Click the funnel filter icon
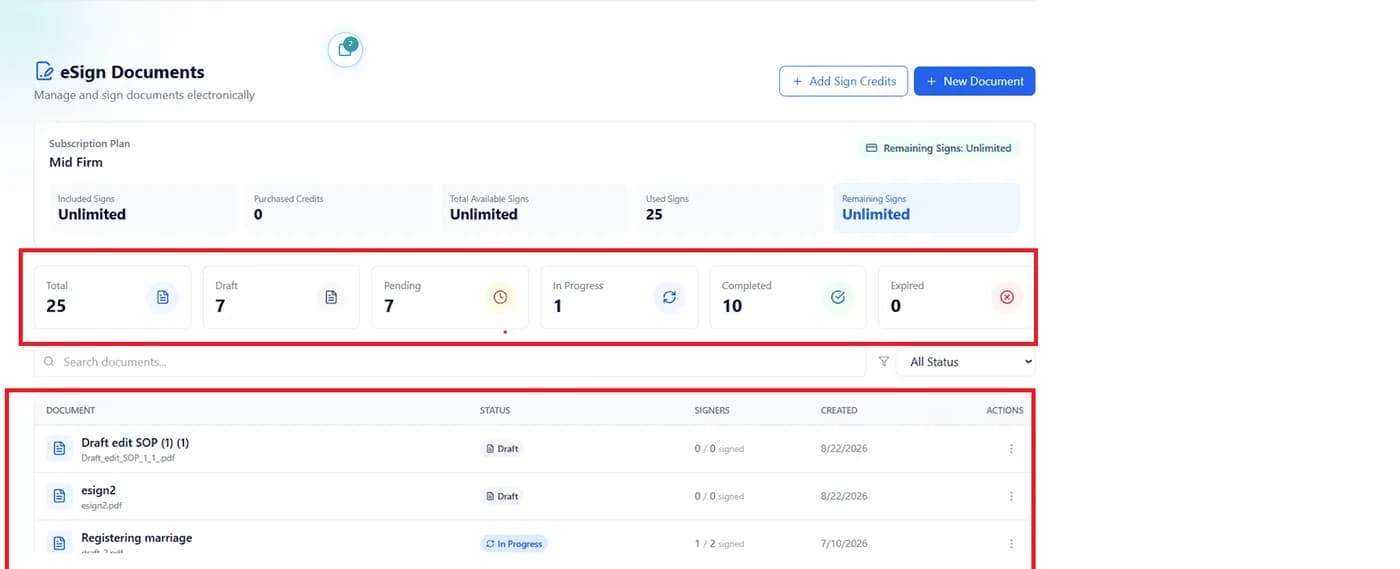This screenshot has height=569, width=1400. pyautogui.click(x=883, y=362)
